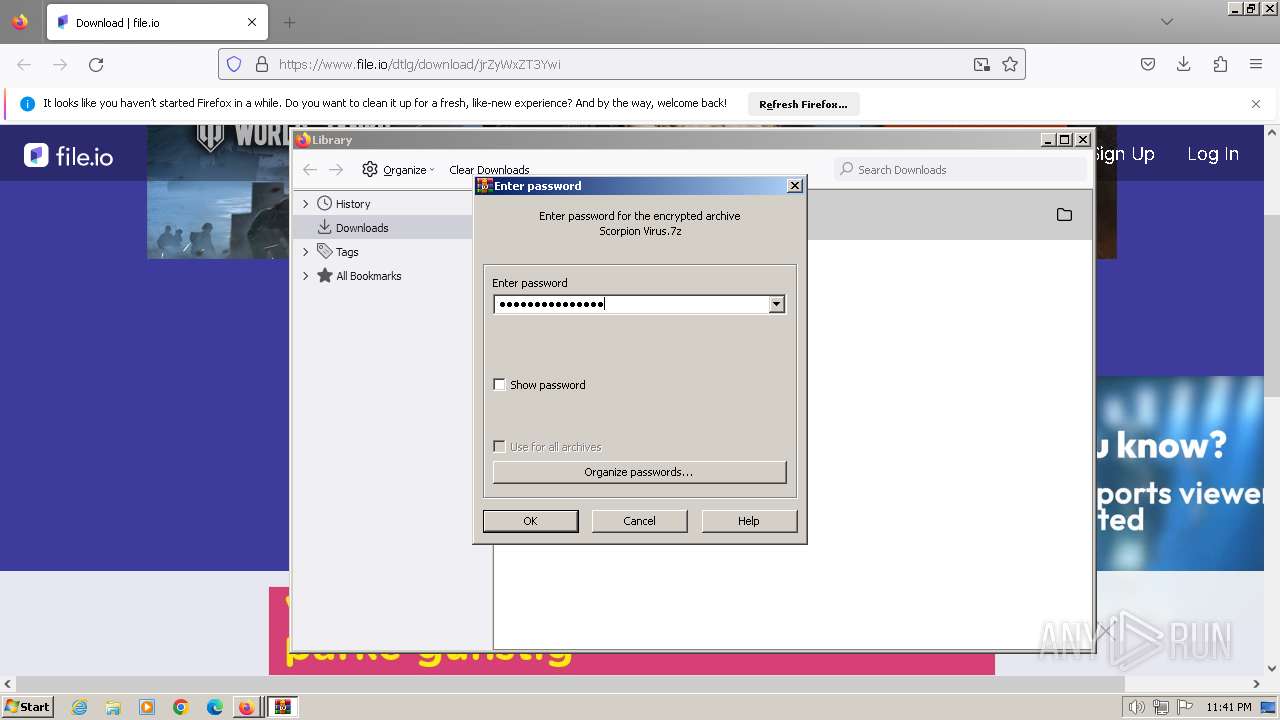Click the World of Tanks advertisement banner
1280x720 pixels.
click(219, 192)
